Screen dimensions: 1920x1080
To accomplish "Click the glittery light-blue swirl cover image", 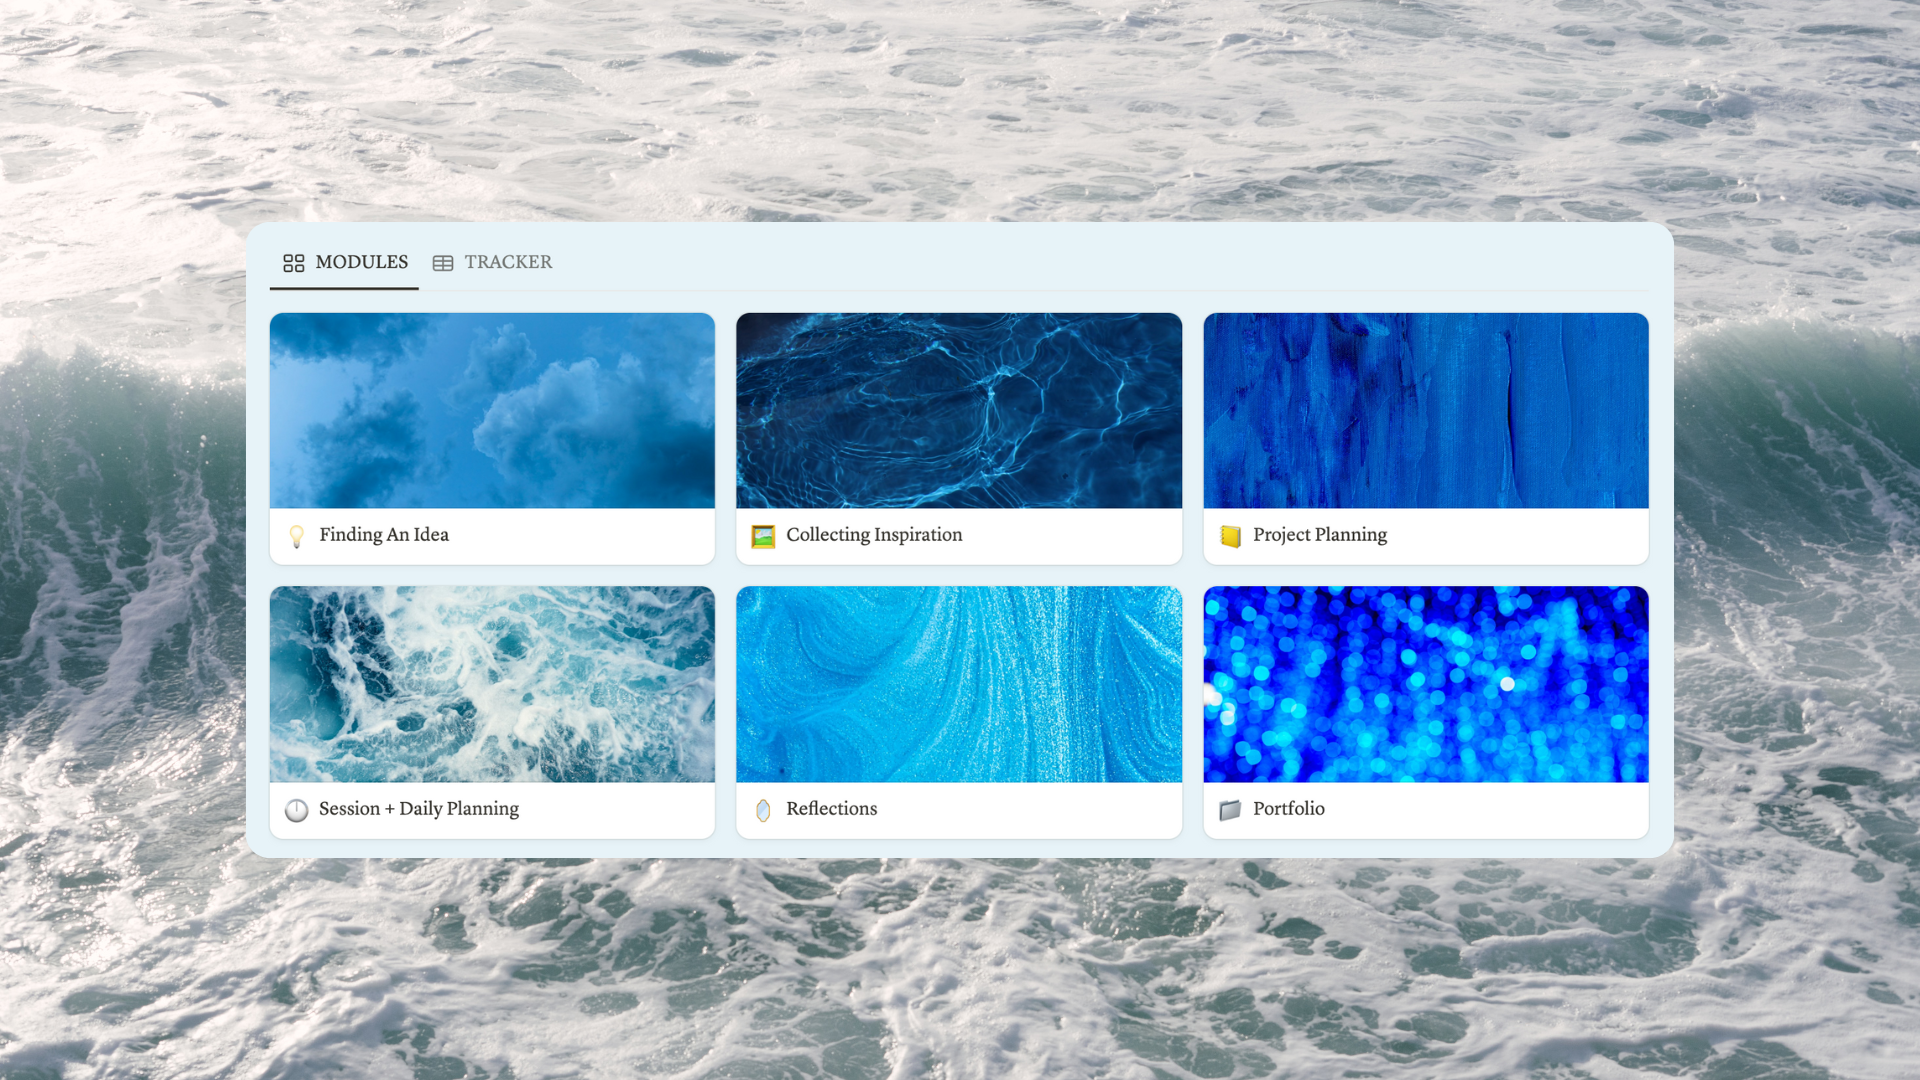I will tap(958, 684).
